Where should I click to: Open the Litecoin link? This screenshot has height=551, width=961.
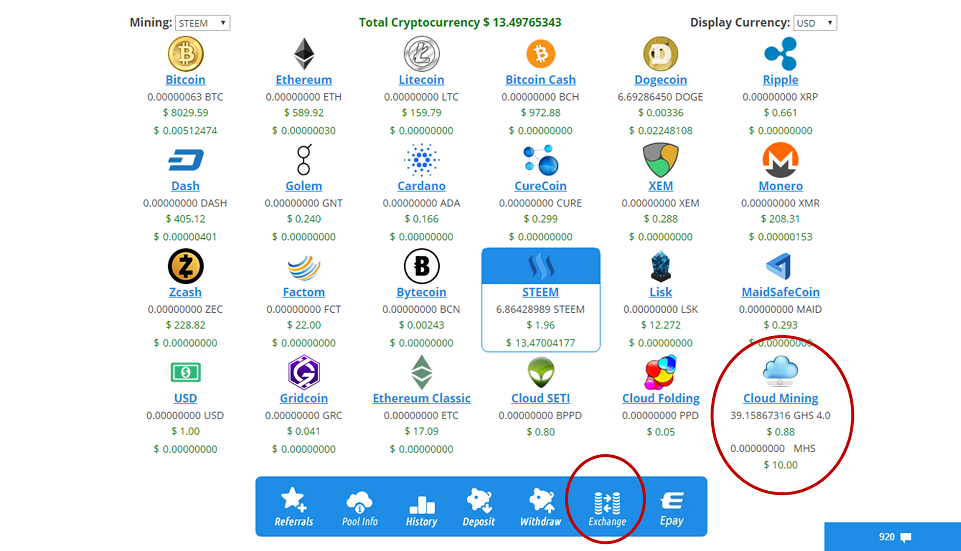click(x=422, y=80)
